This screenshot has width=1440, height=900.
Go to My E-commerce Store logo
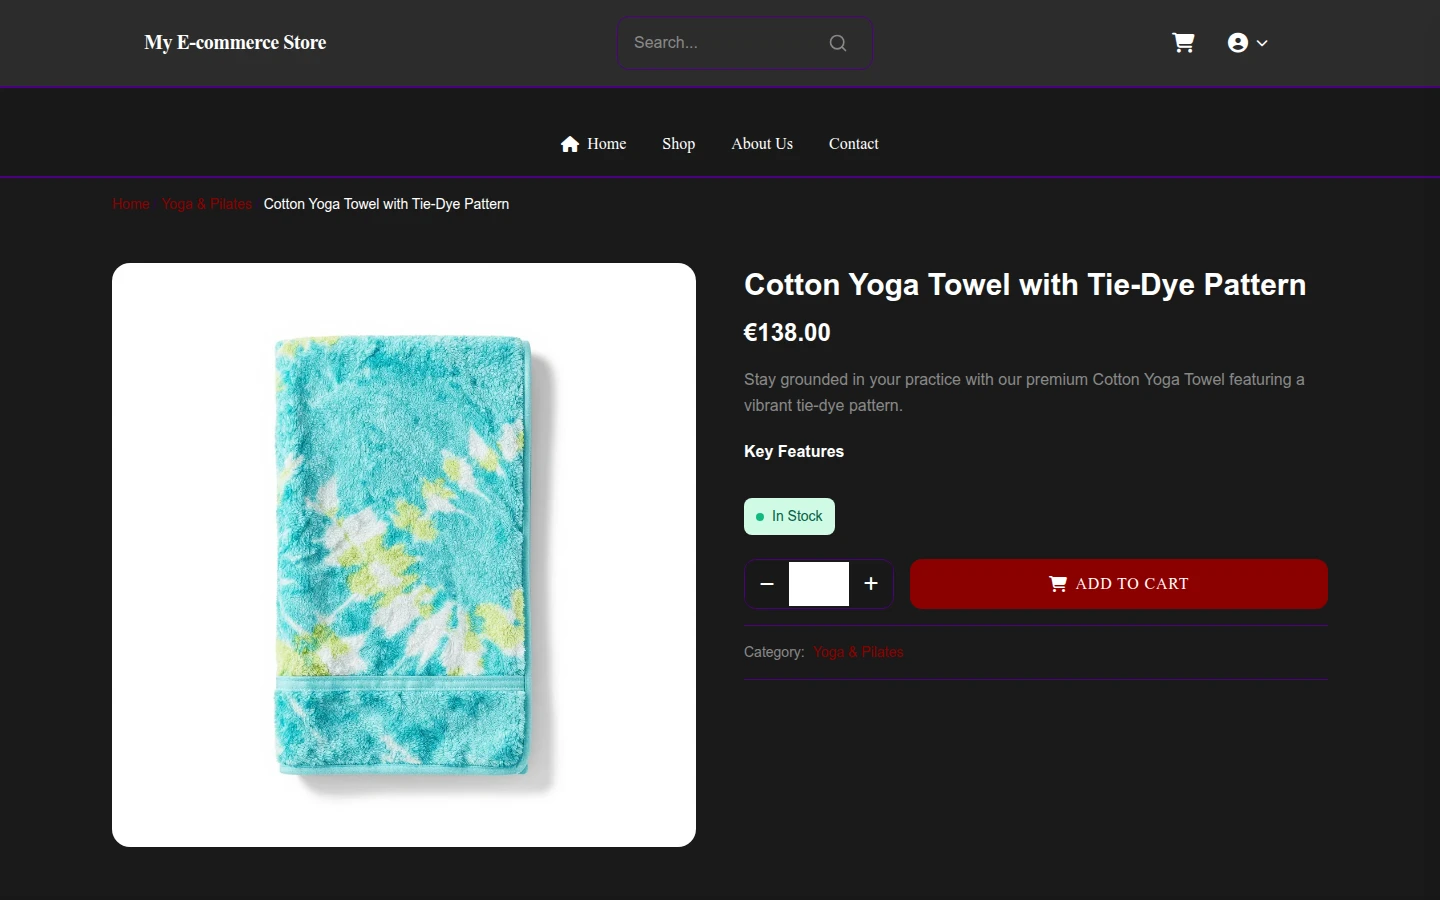tap(235, 43)
